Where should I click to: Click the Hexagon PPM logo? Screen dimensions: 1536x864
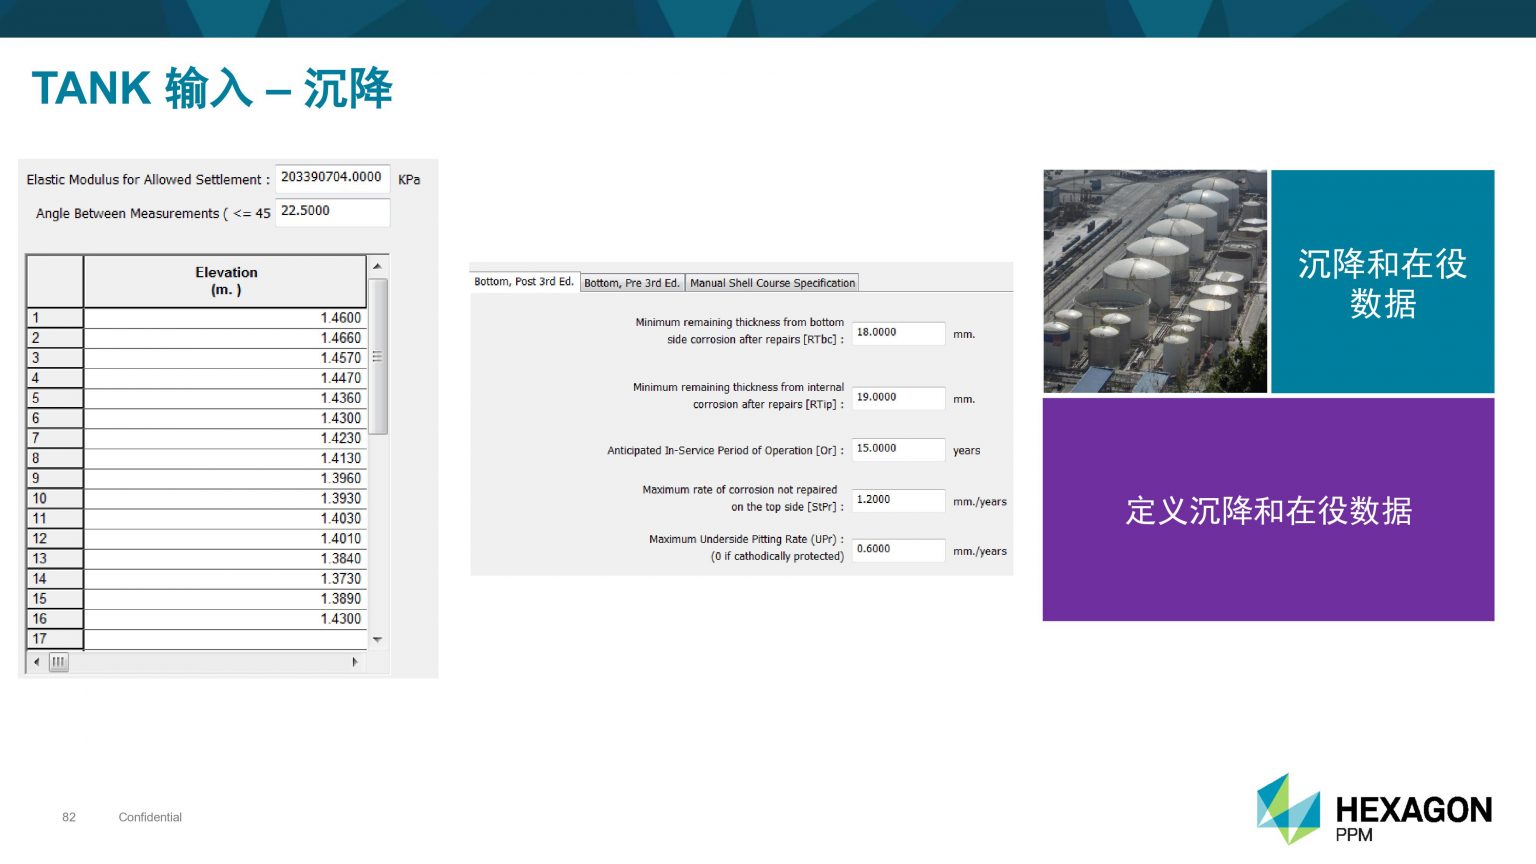pyautogui.click(x=1373, y=809)
